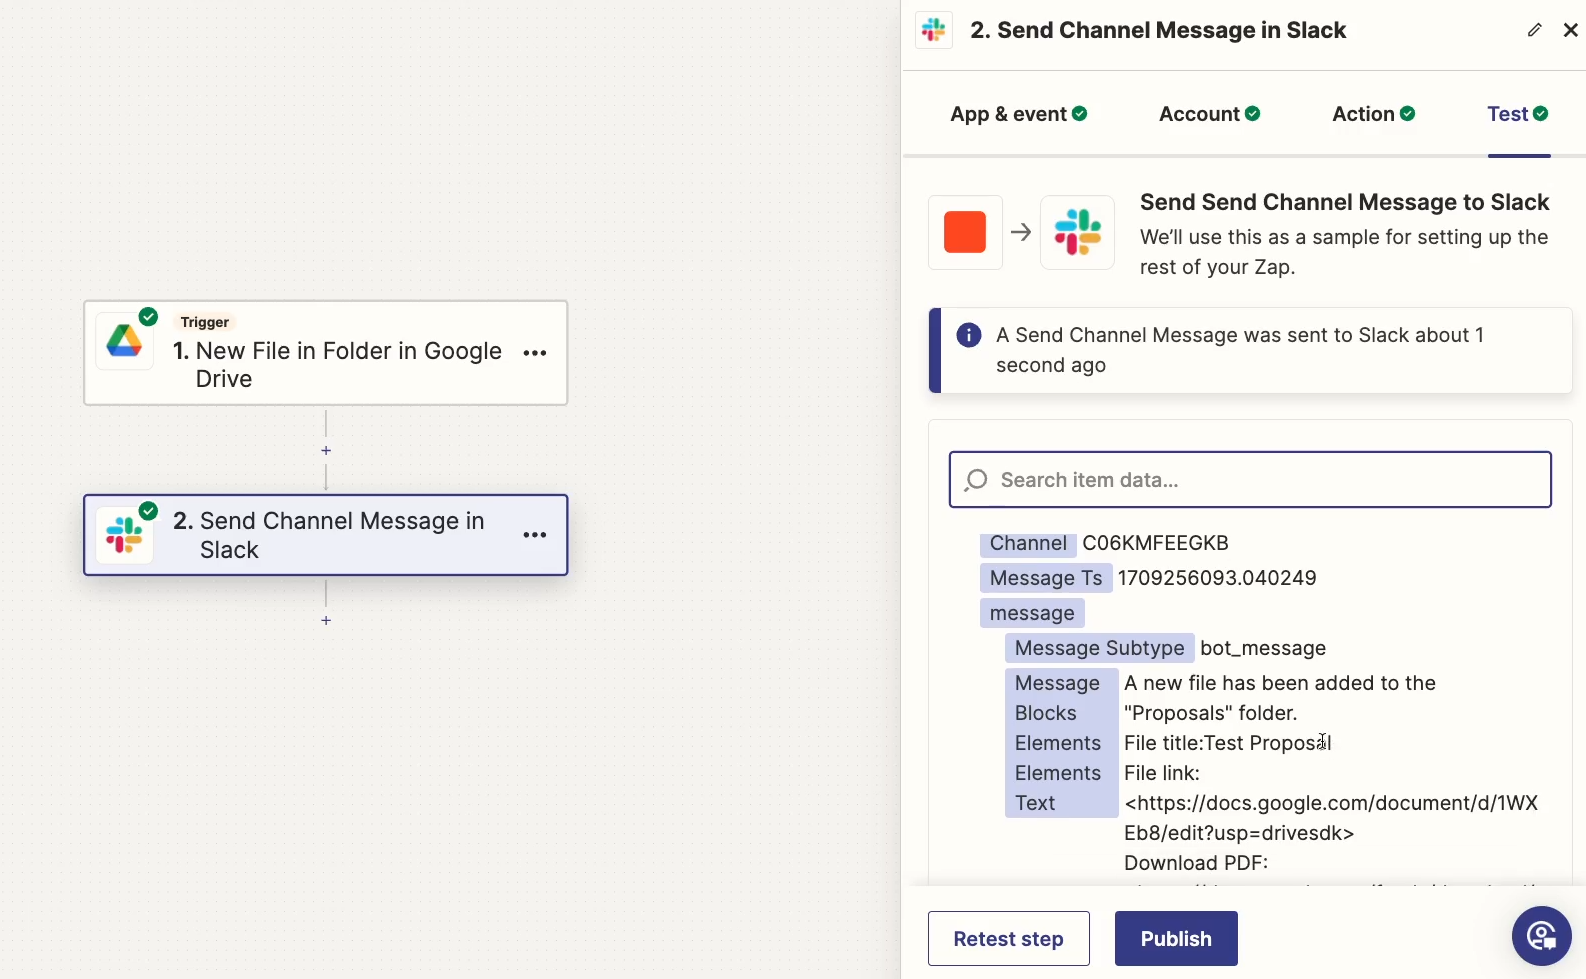Viewport: 1586px width, 979px height.
Task: Click green check on Action tab
Action: tap(1408, 114)
